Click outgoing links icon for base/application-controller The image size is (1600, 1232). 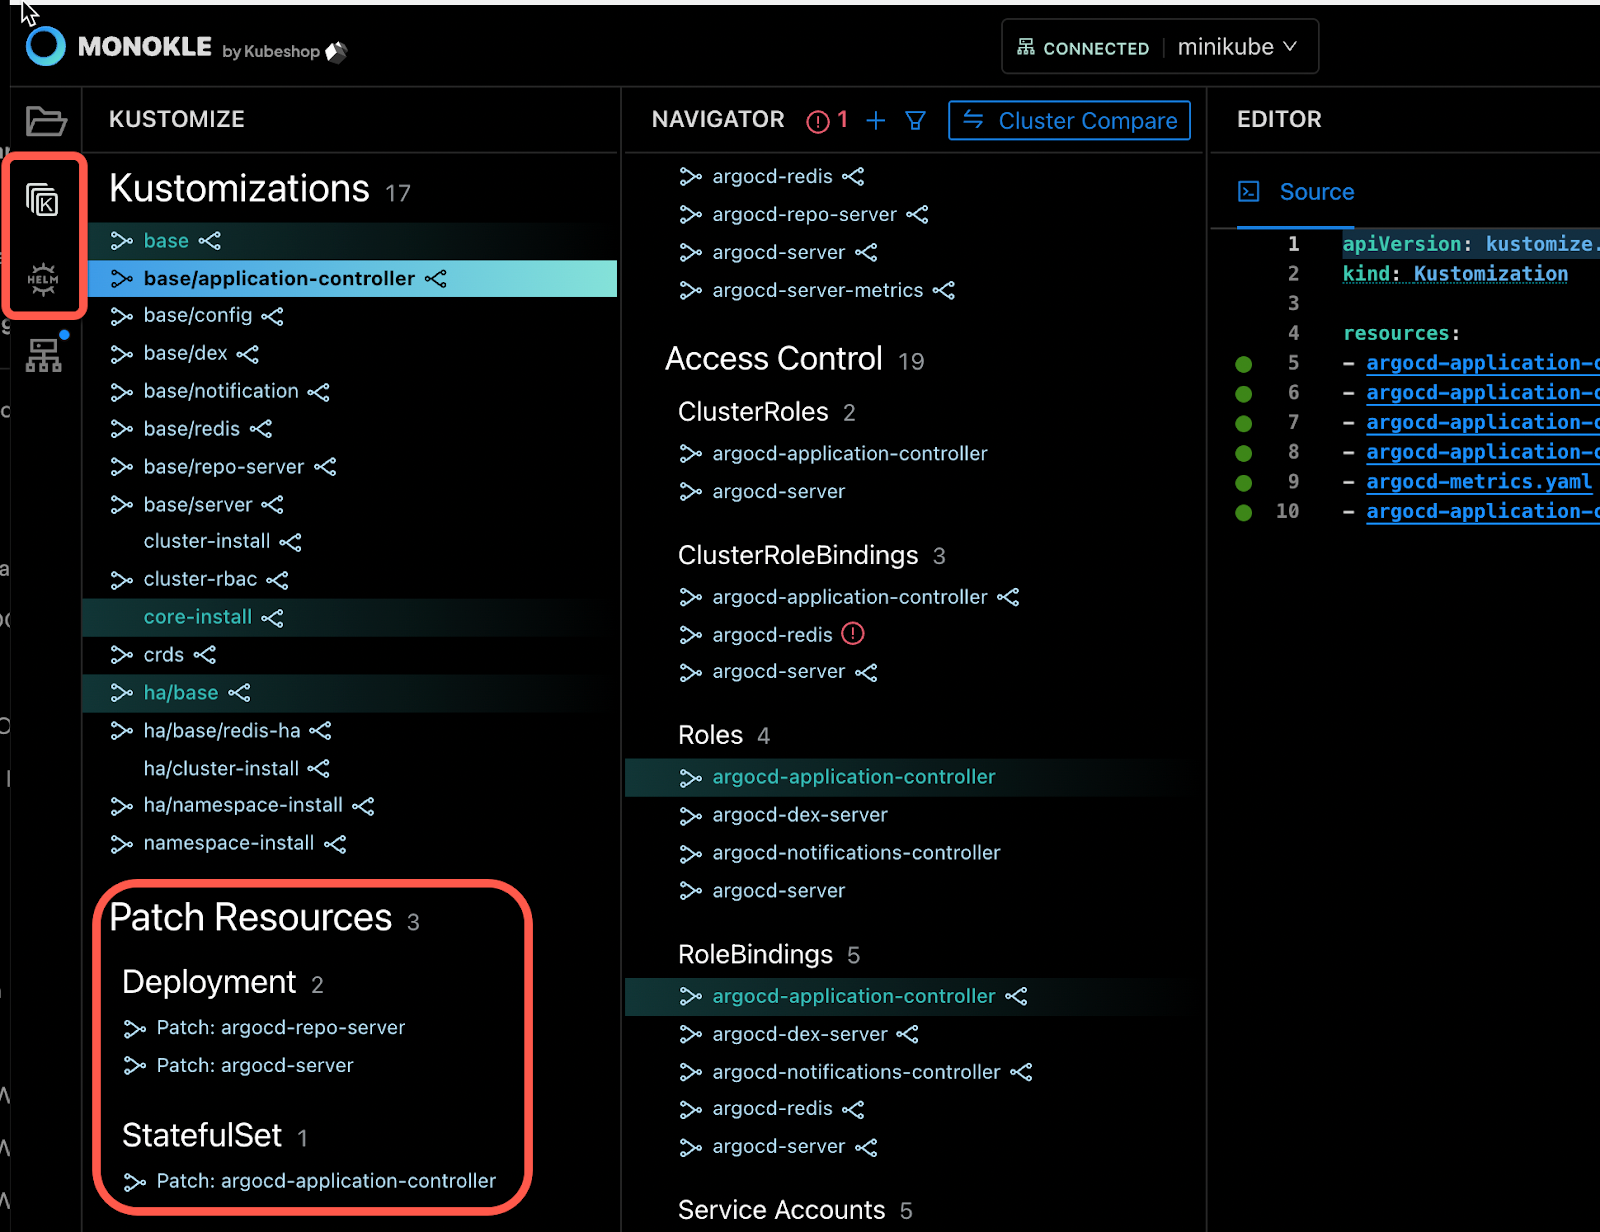pos(436,279)
